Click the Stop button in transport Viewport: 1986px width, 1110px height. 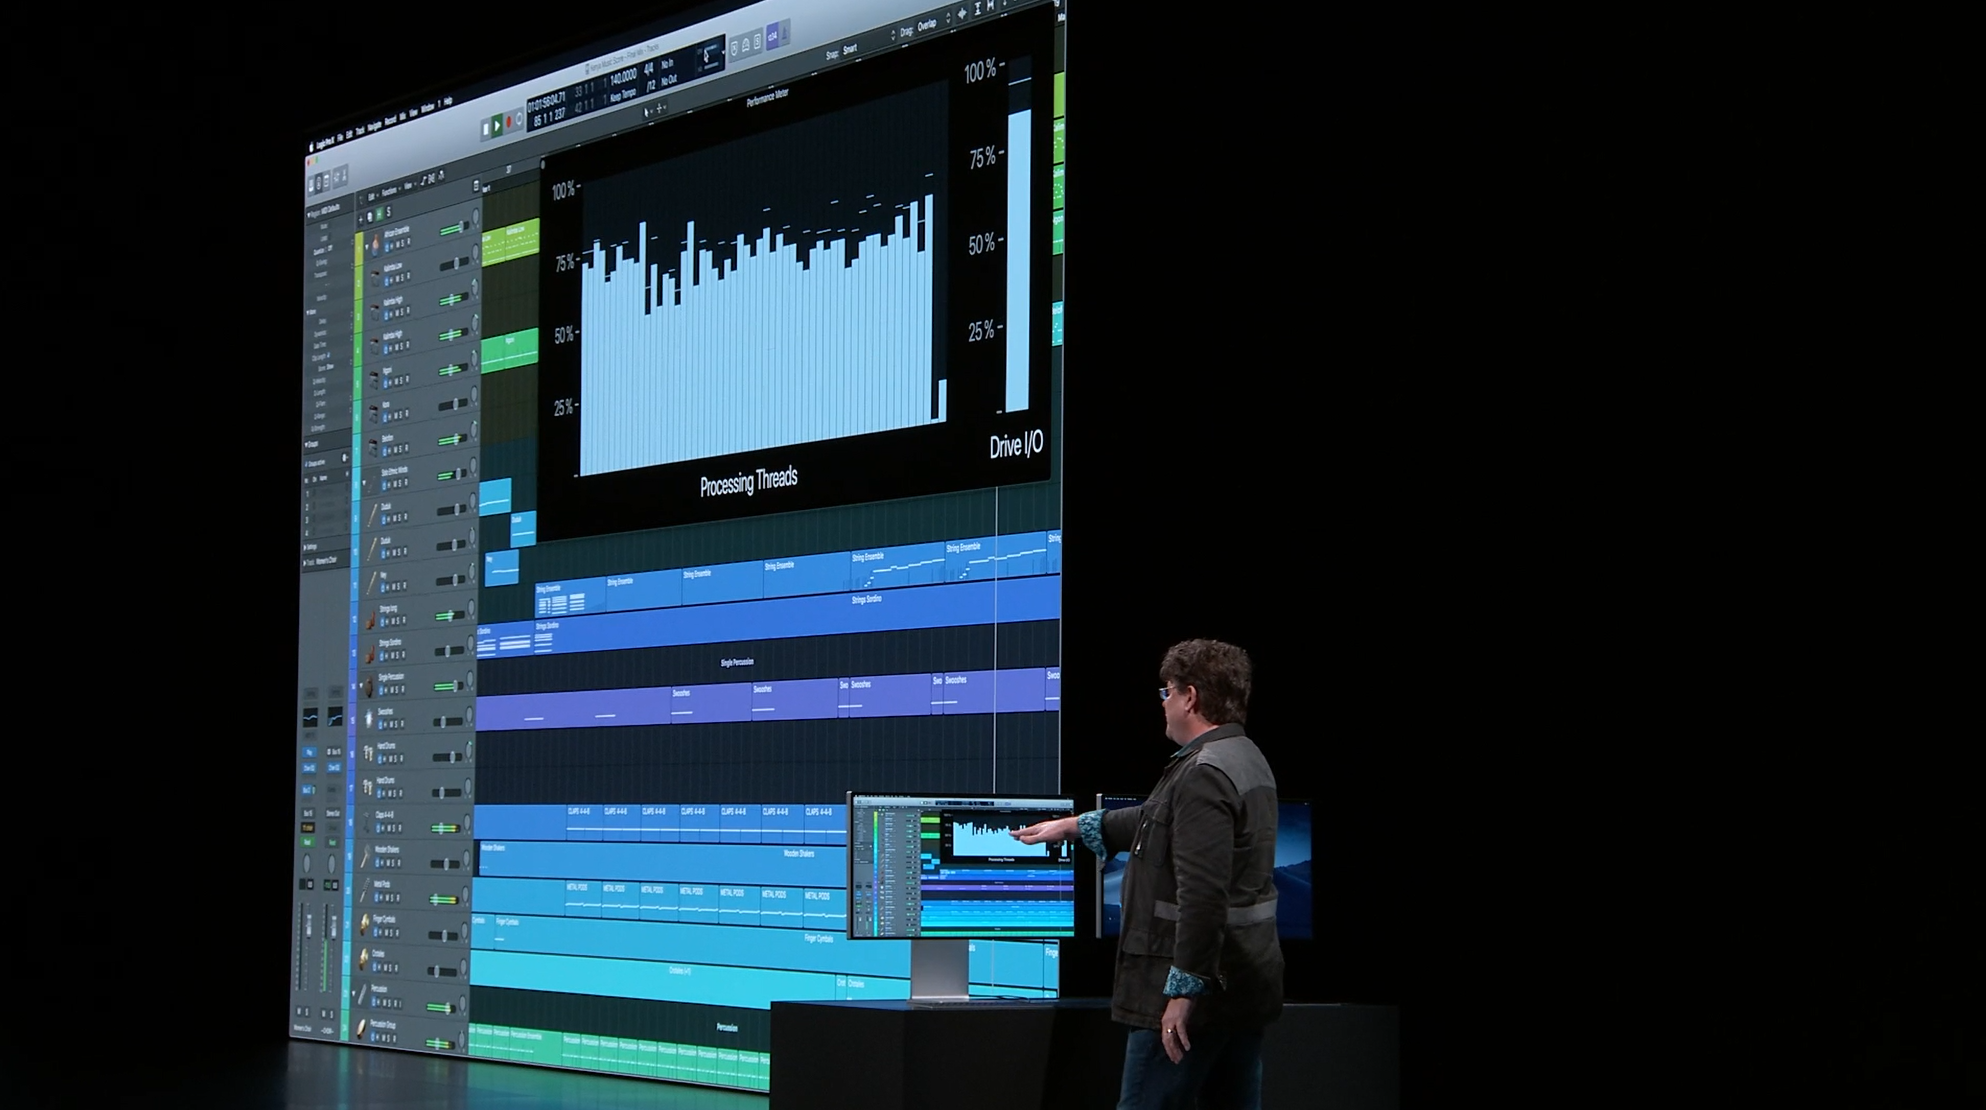(x=486, y=129)
